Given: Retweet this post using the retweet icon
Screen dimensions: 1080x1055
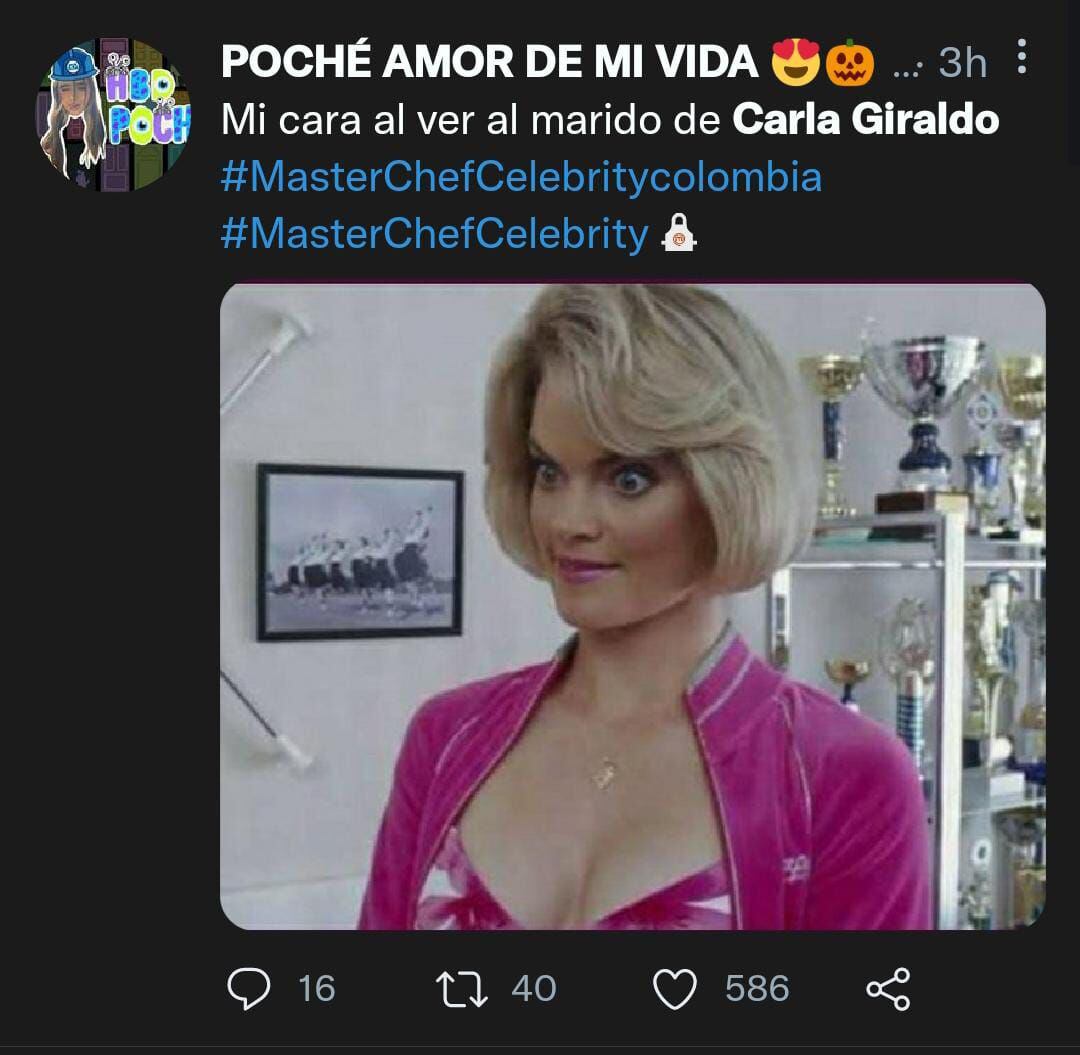Looking at the screenshot, I should [462, 989].
